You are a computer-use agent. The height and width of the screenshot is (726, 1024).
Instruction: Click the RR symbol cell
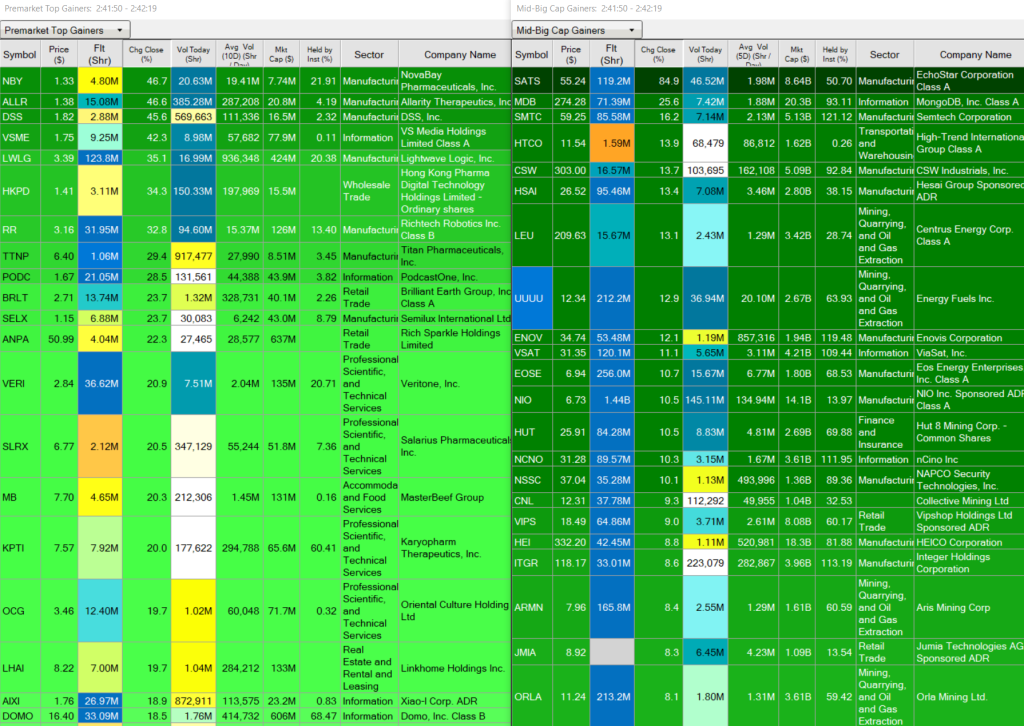[x=20, y=230]
